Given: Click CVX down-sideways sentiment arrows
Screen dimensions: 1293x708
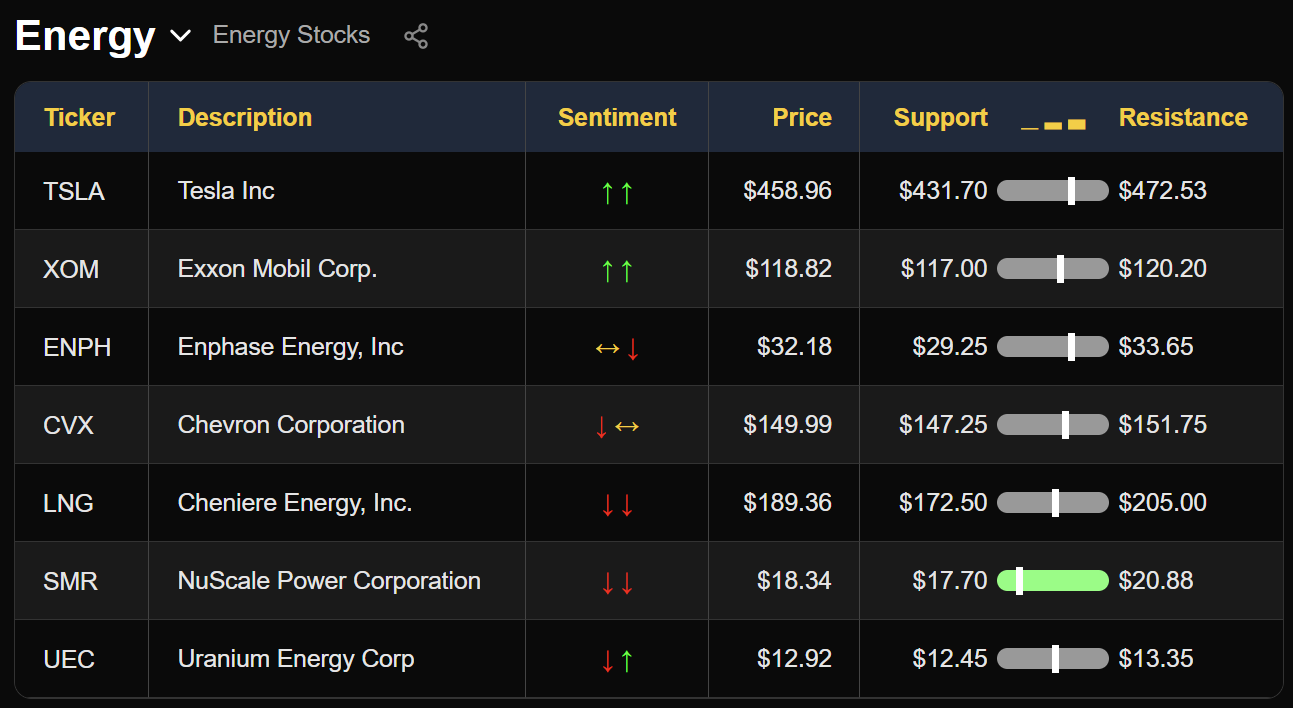Looking at the screenshot, I should pyautogui.click(x=617, y=426).
